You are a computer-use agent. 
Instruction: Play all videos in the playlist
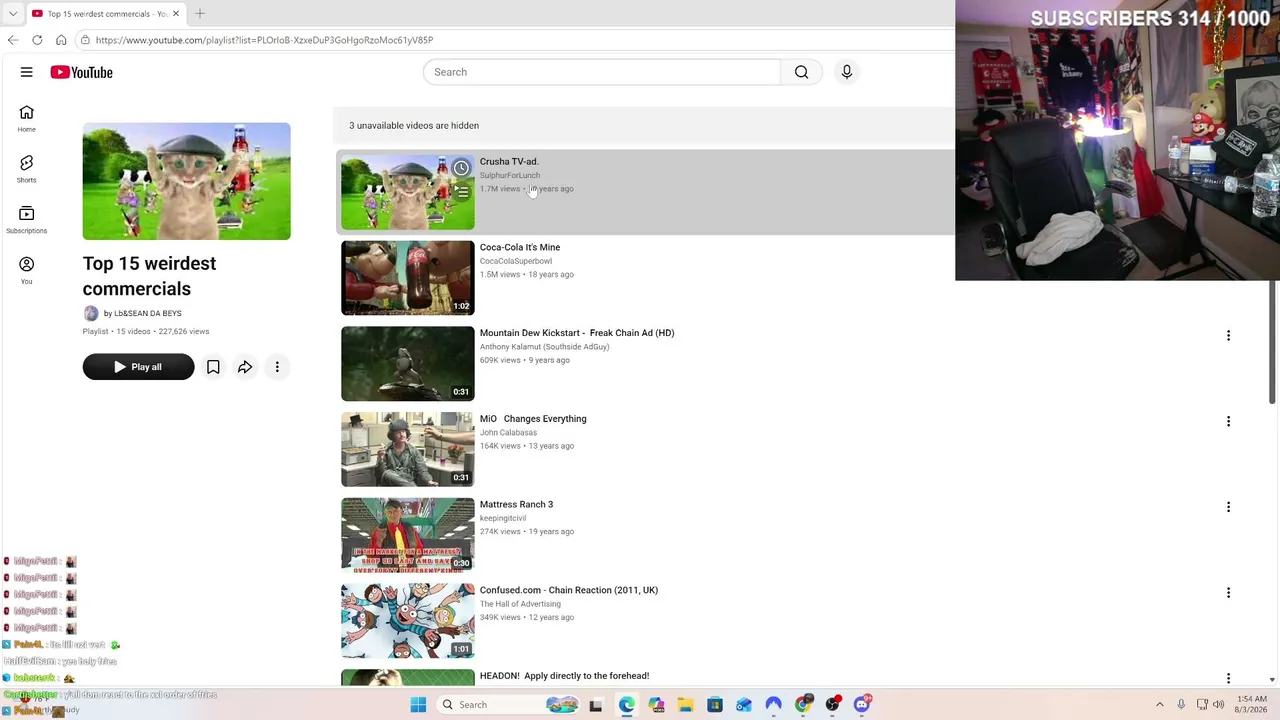click(x=138, y=367)
